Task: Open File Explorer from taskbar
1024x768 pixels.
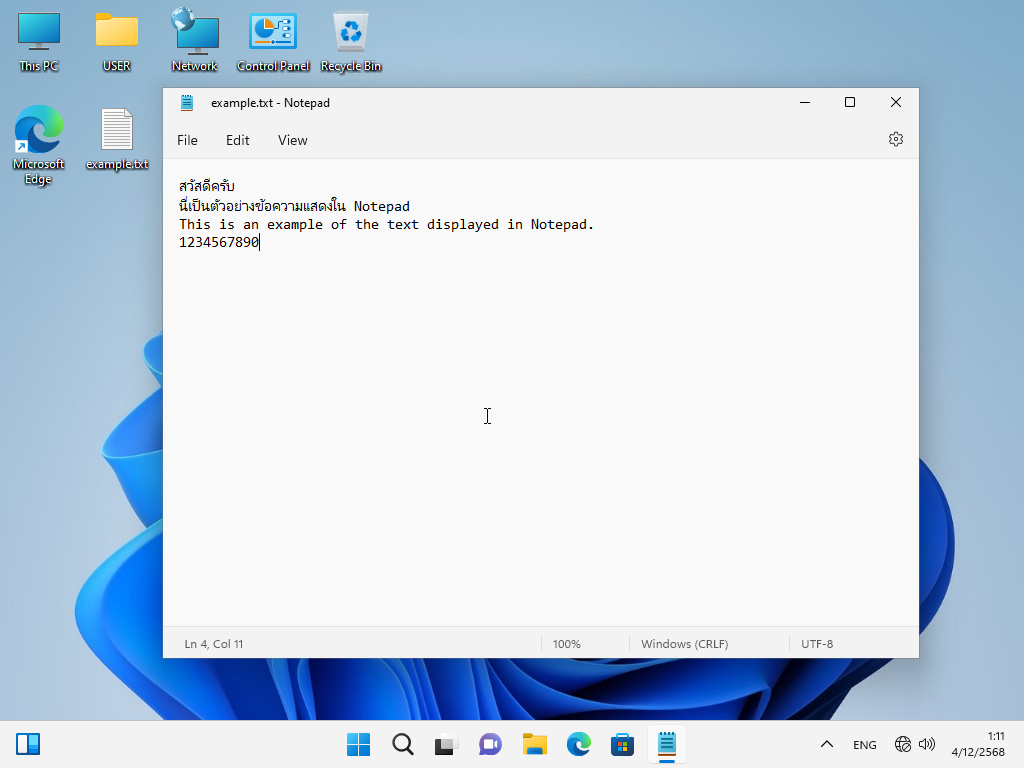Action: click(534, 744)
